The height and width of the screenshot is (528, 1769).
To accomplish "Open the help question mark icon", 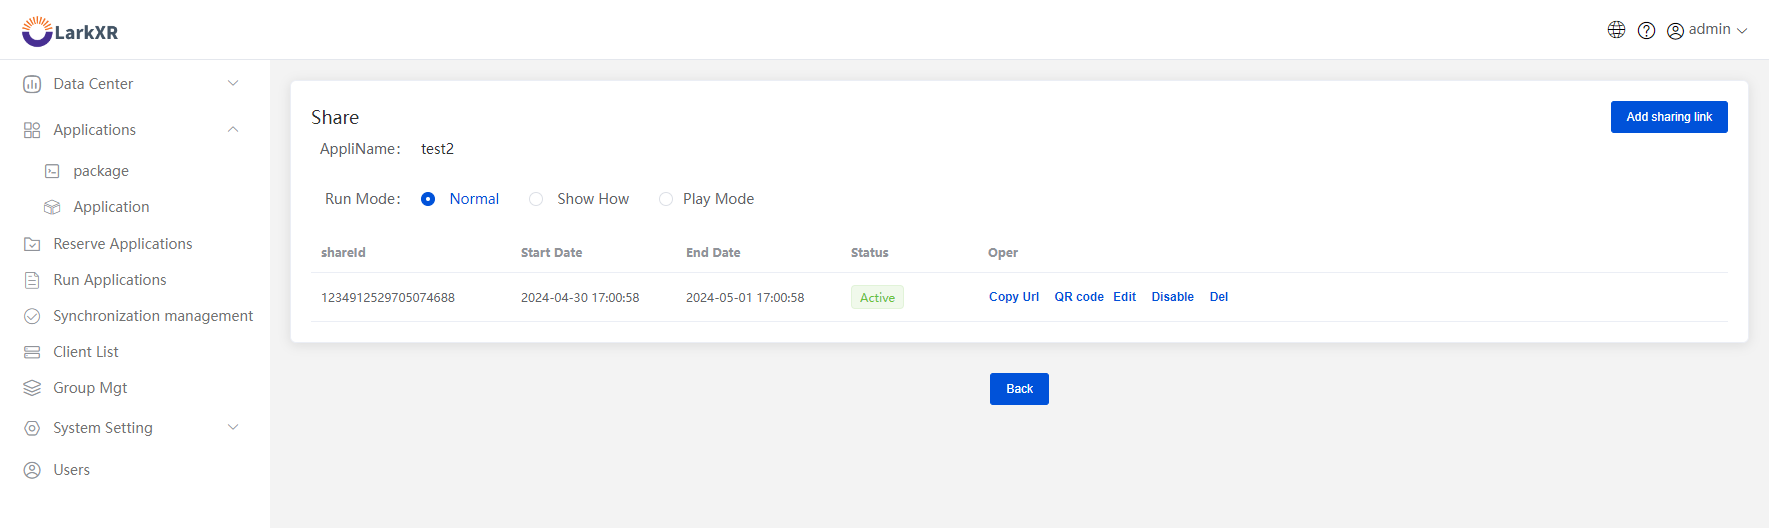I will (x=1646, y=30).
